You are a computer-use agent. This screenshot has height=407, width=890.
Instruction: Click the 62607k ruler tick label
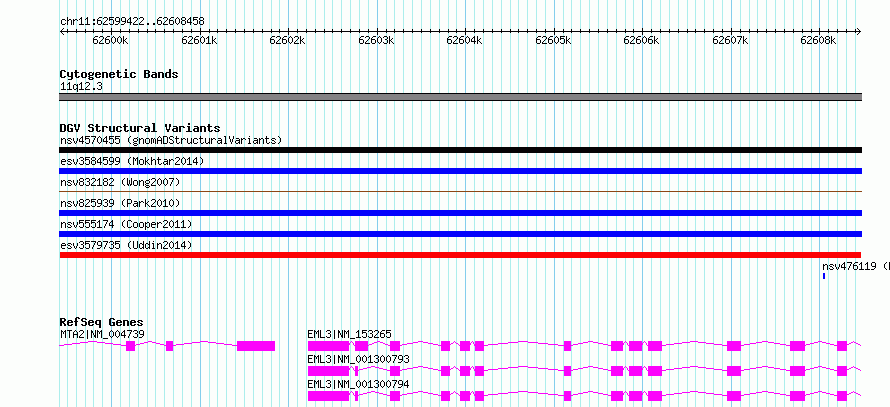click(730, 41)
